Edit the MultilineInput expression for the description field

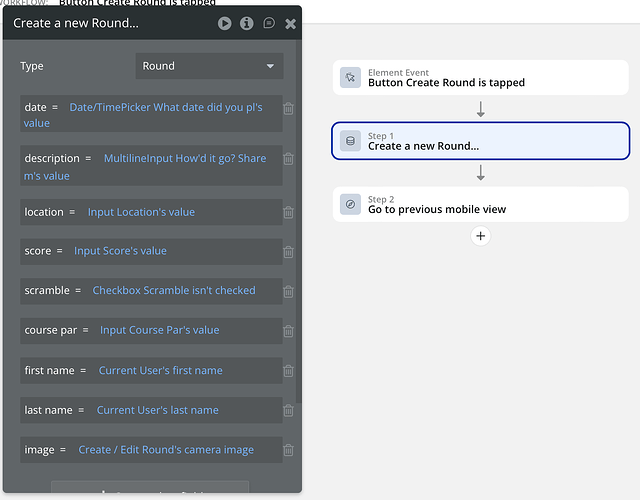pos(145,167)
